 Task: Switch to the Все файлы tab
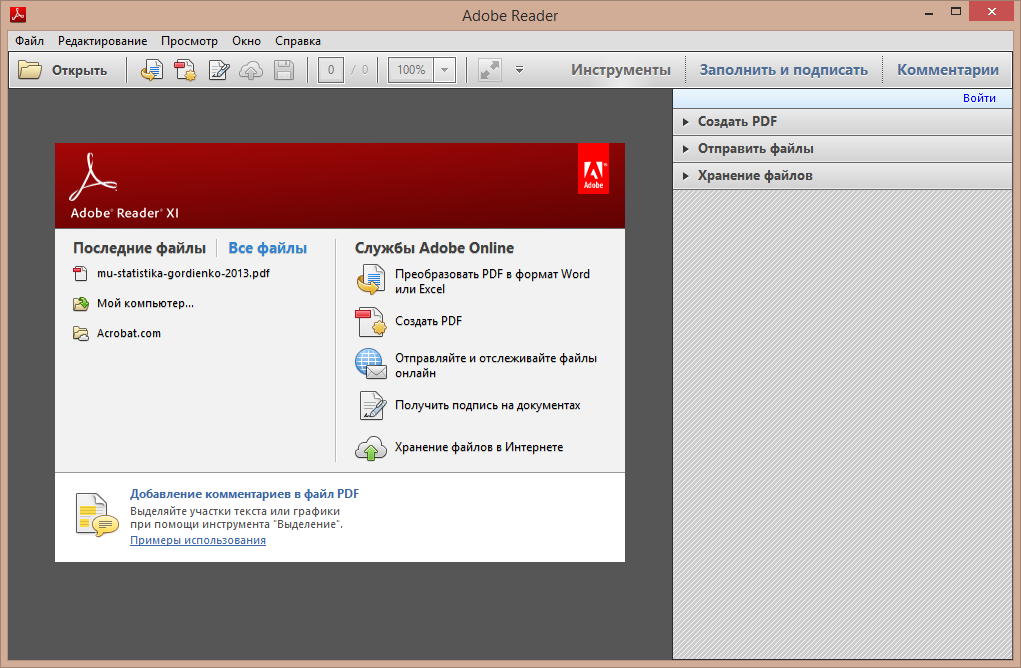[268, 248]
